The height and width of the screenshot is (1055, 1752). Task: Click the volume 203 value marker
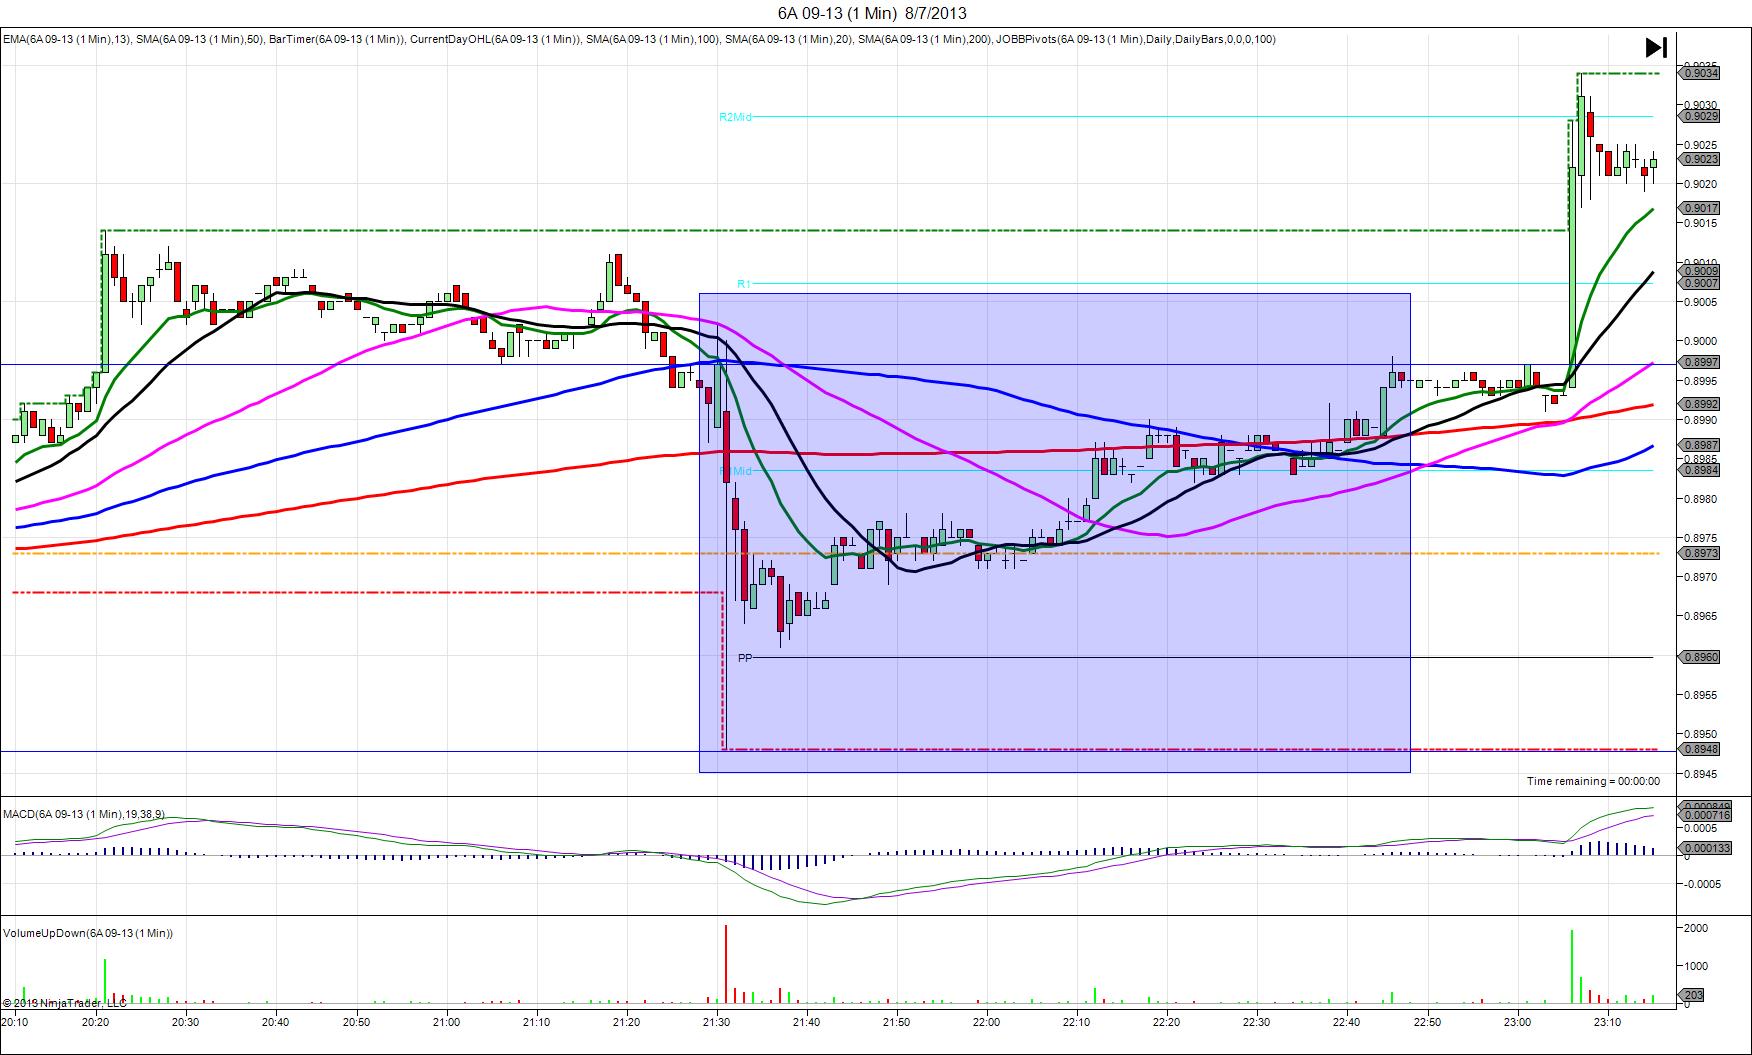tap(1695, 995)
